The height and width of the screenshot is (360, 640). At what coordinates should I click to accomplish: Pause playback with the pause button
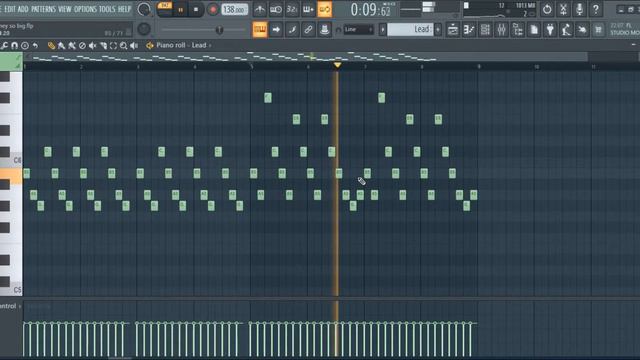point(180,9)
